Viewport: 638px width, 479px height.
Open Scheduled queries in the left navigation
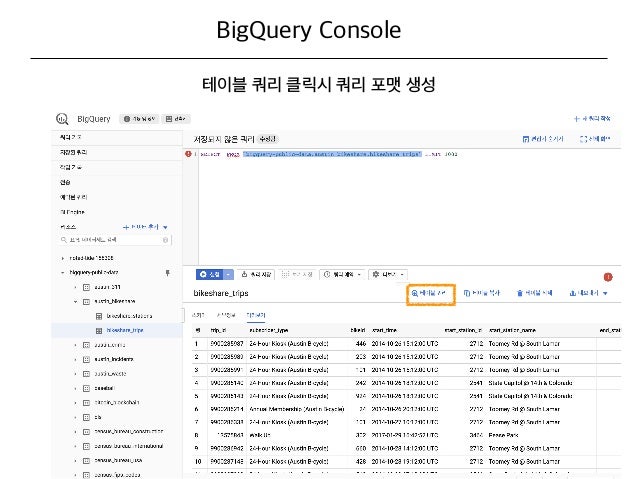(x=73, y=197)
